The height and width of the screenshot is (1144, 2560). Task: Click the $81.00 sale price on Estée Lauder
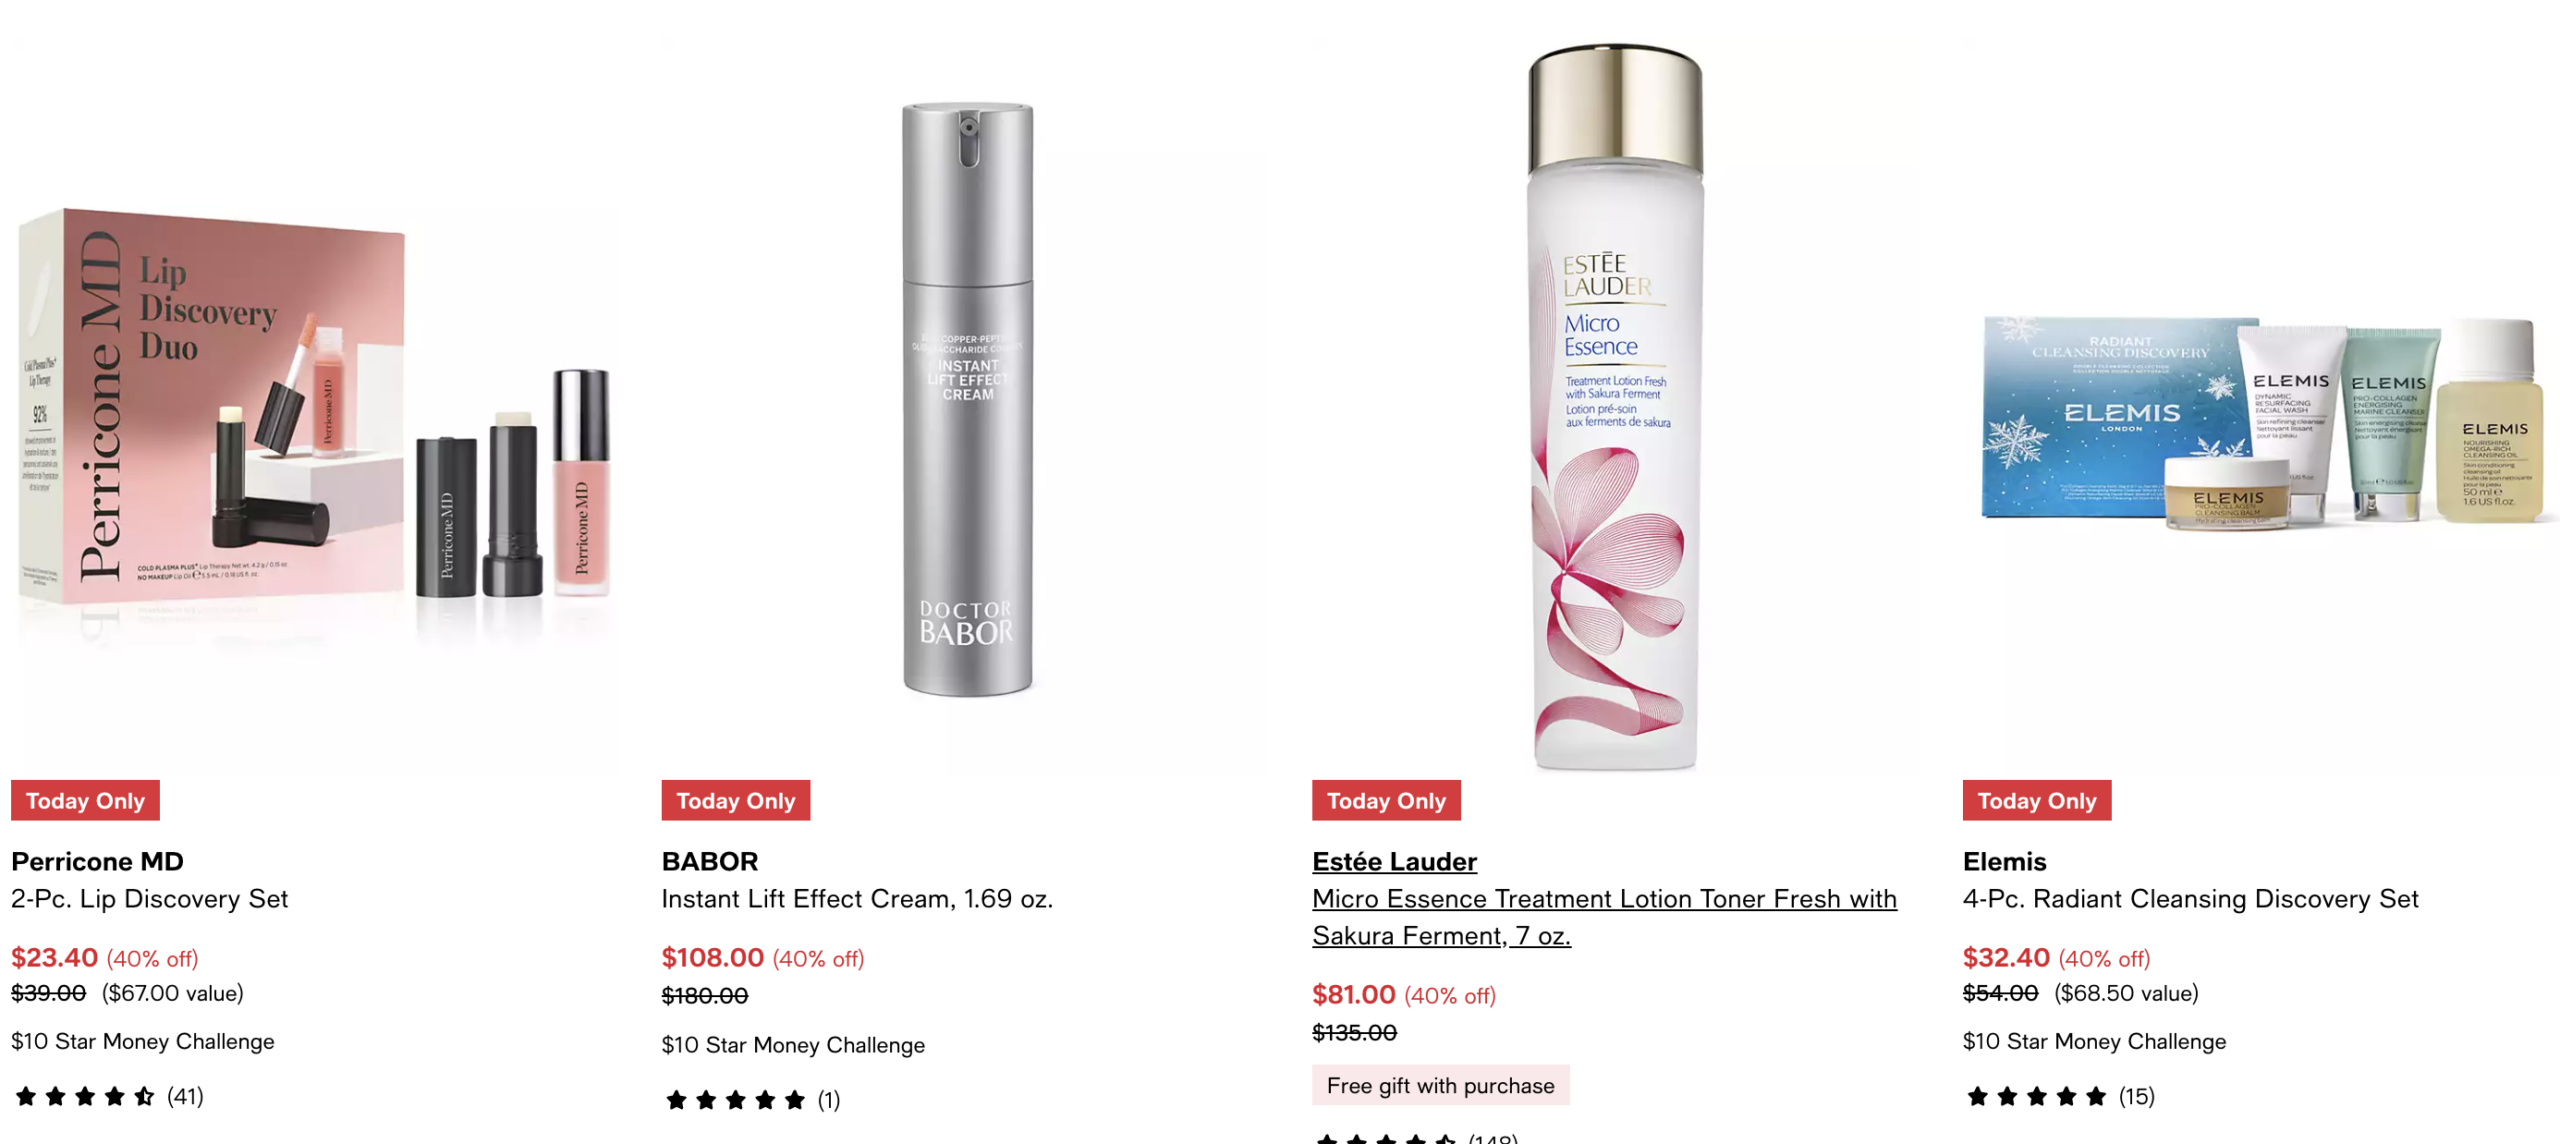tap(1353, 994)
